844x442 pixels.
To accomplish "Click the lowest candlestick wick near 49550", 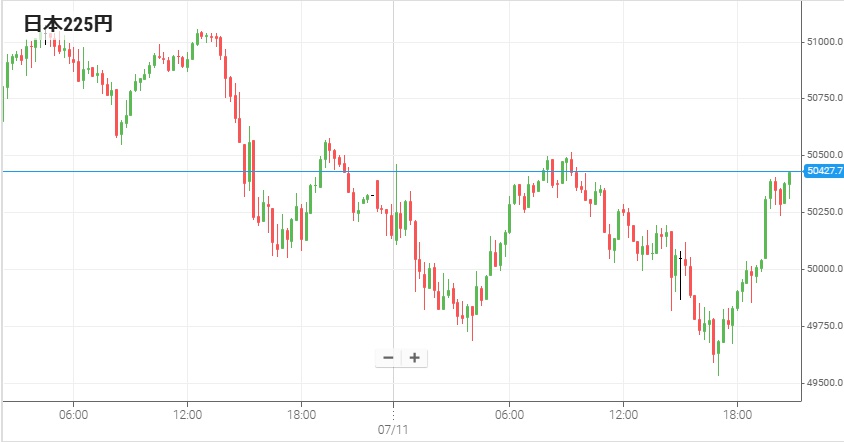I will click(718, 368).
